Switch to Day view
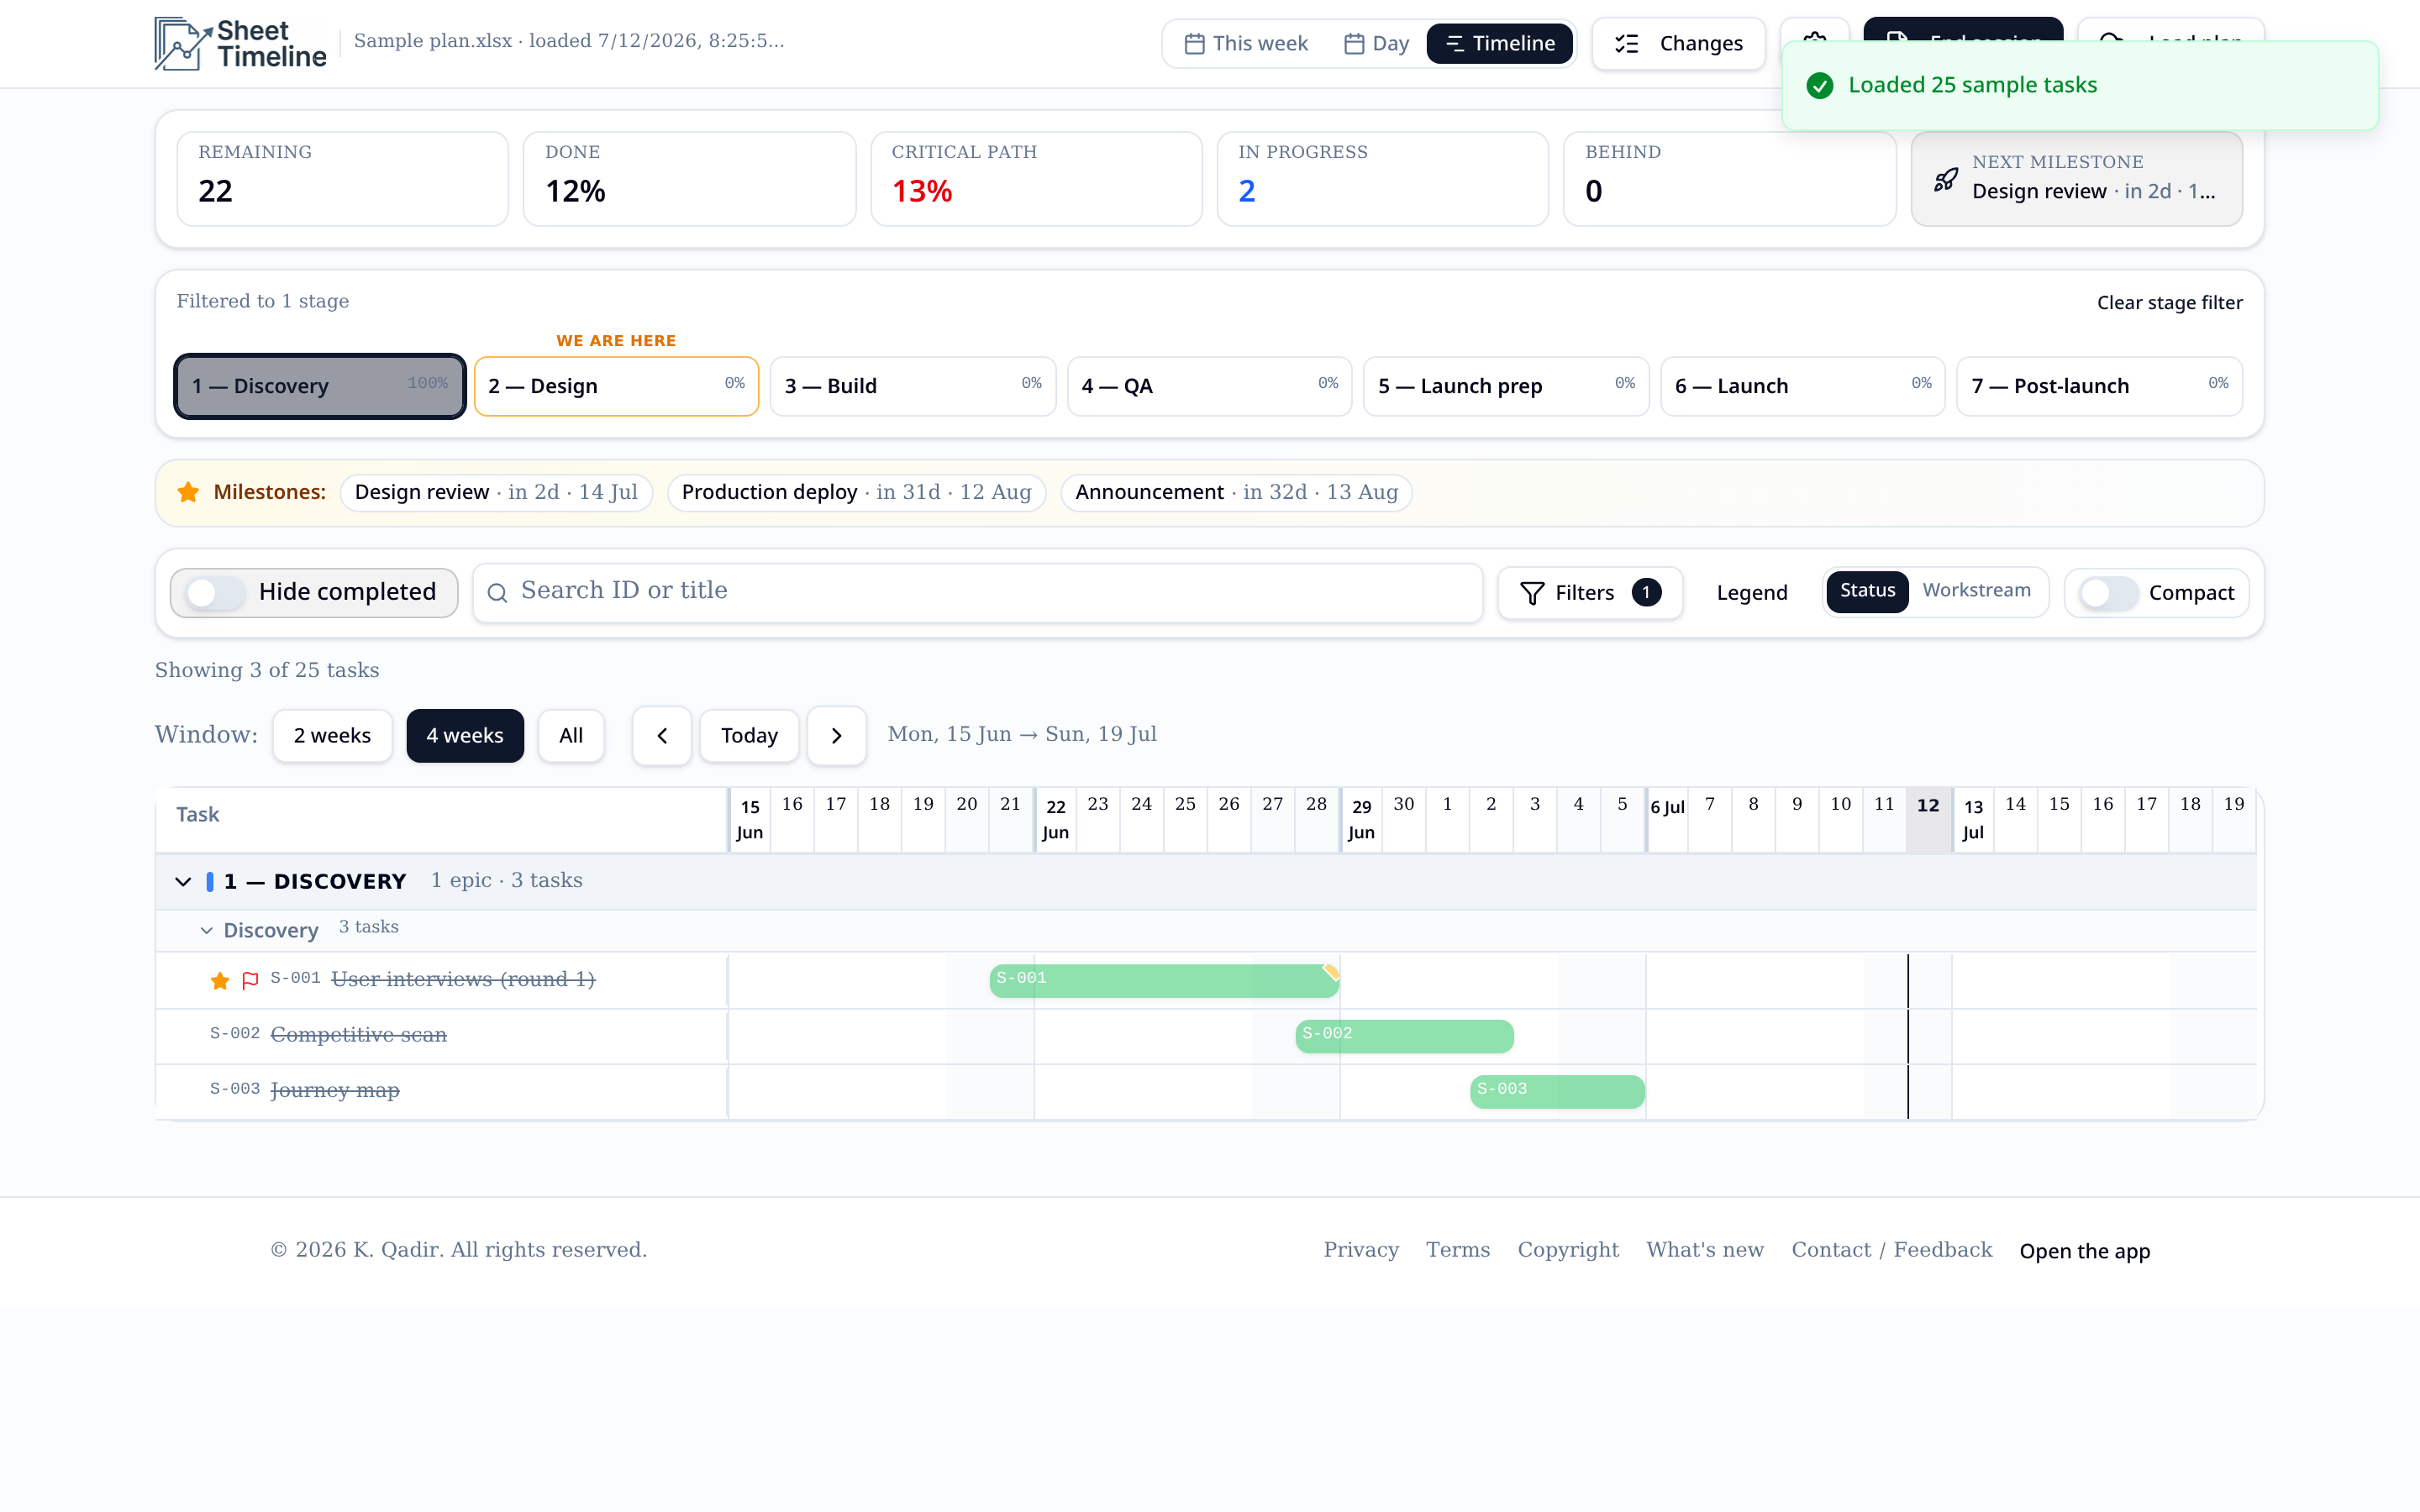 coord(1376,44)
